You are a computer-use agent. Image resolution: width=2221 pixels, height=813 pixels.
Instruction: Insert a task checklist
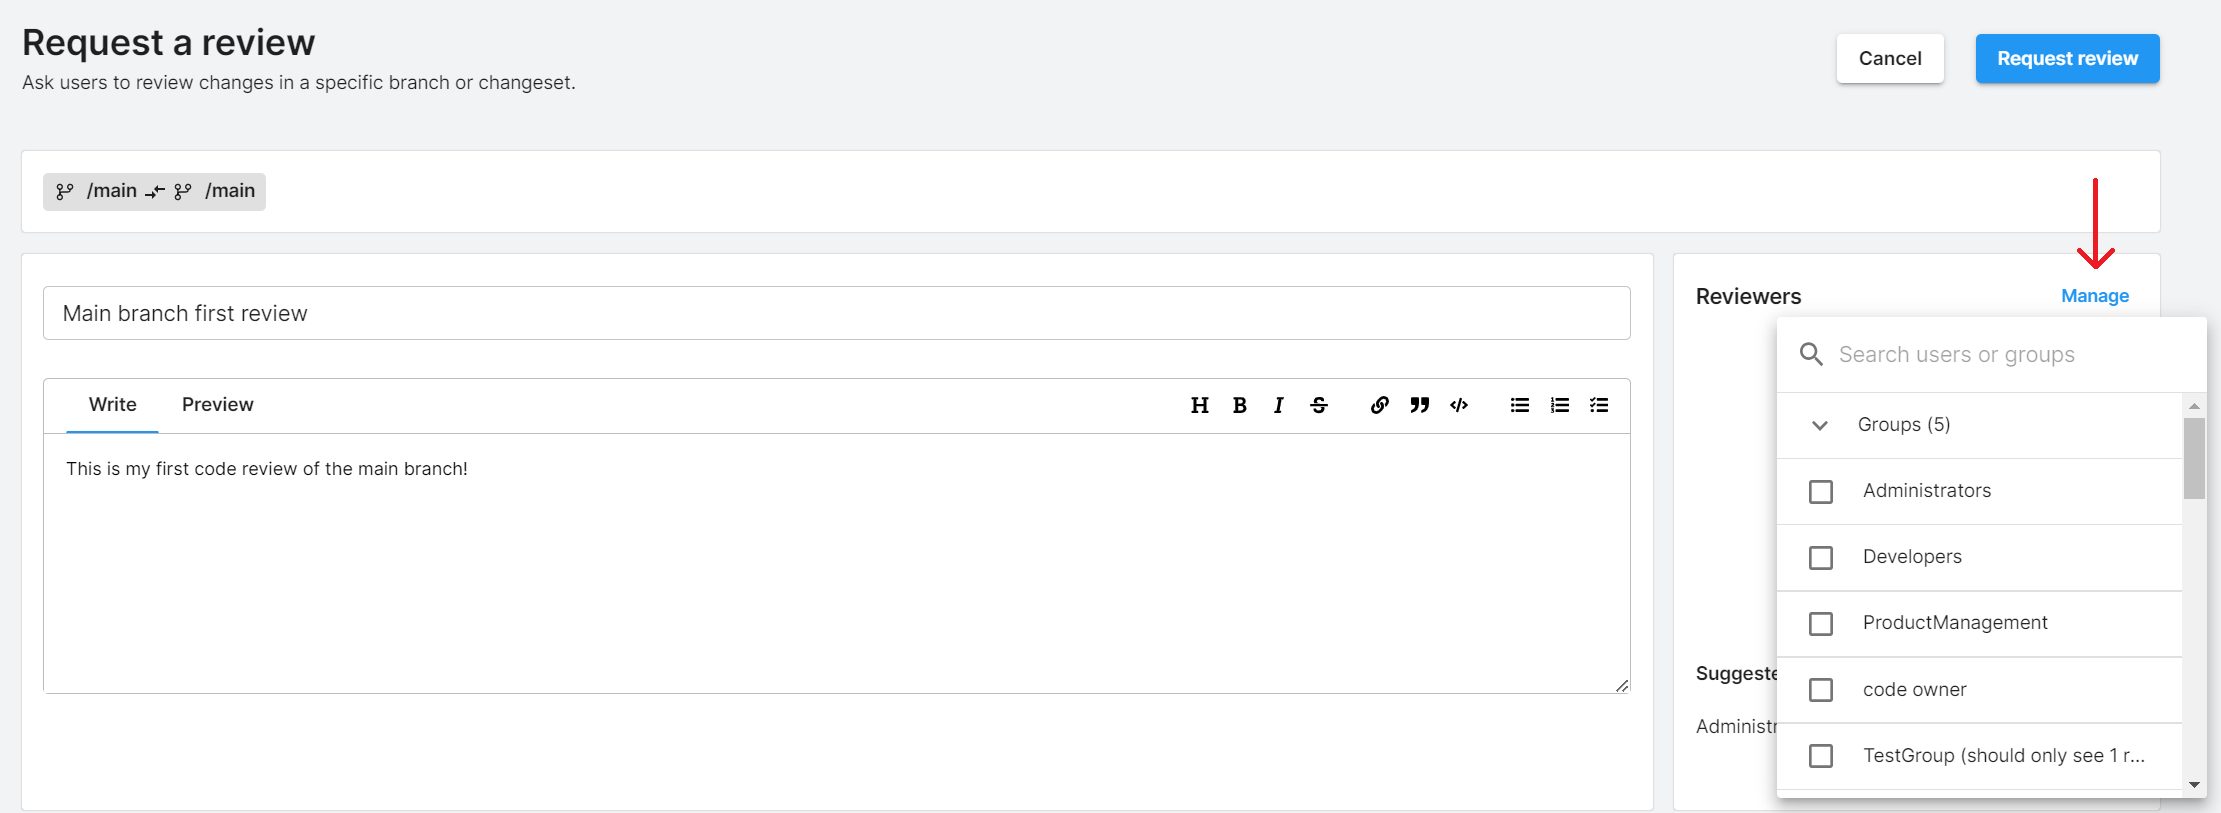tap(1599, 405)
